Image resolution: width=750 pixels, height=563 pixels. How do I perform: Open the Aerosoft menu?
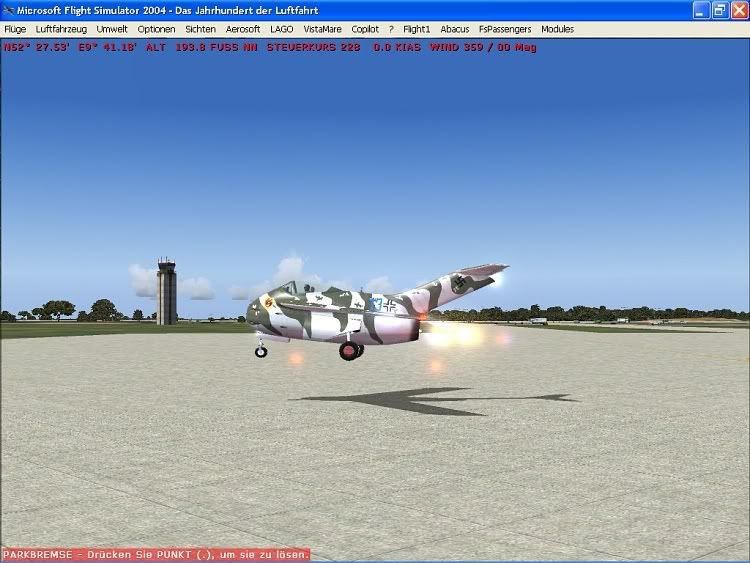pyautogui.click(x=243, y=29)
